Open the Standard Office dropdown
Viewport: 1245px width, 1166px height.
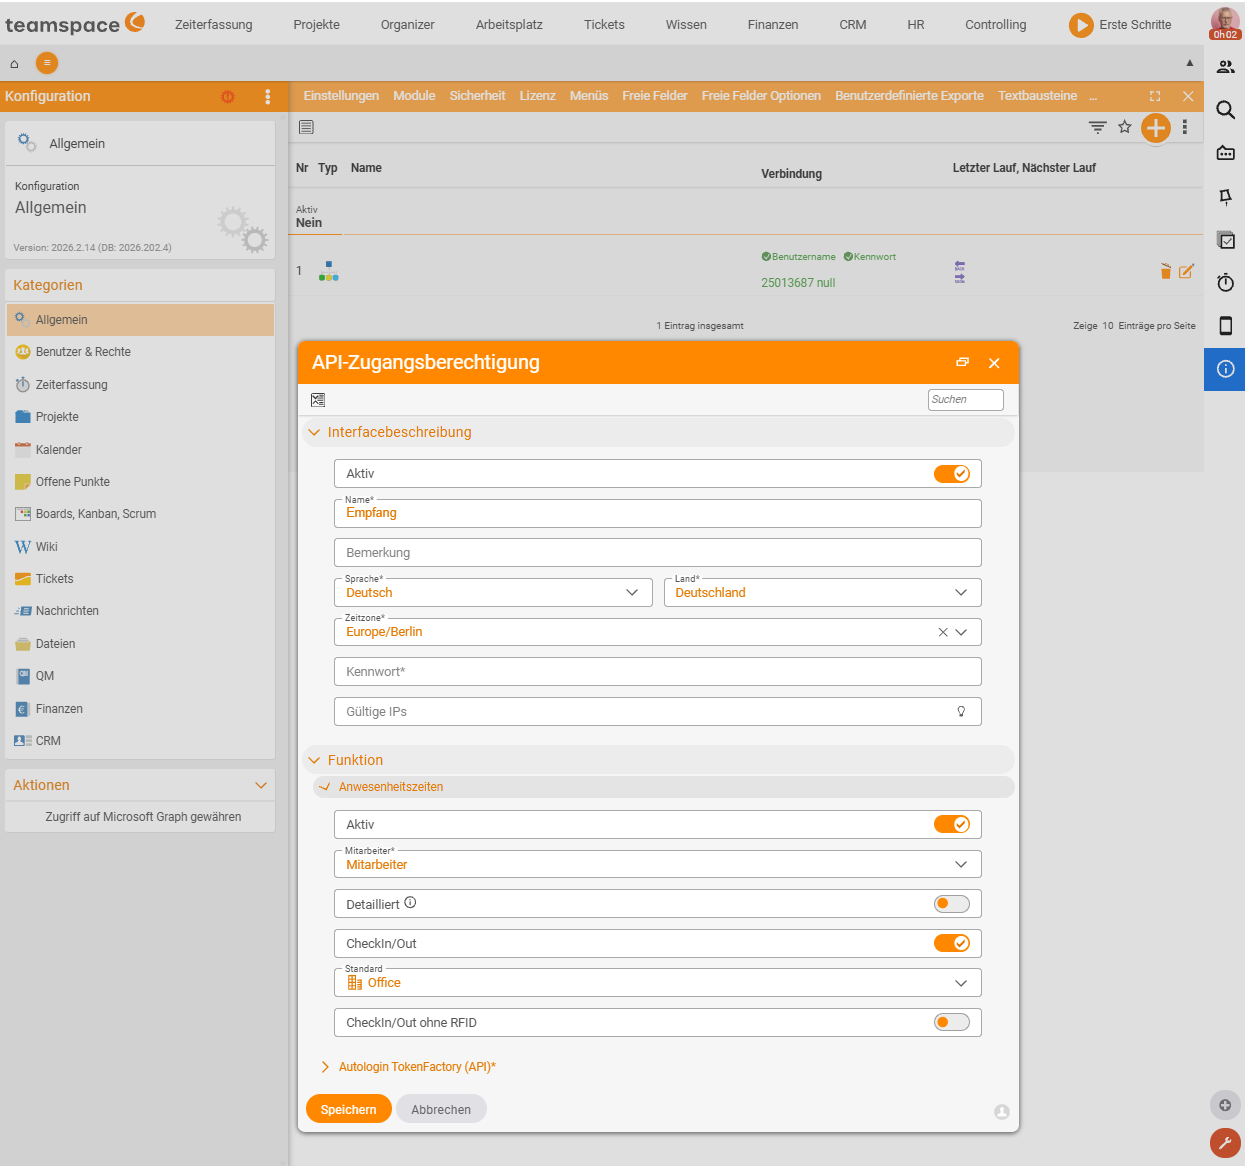pos(658,983)
